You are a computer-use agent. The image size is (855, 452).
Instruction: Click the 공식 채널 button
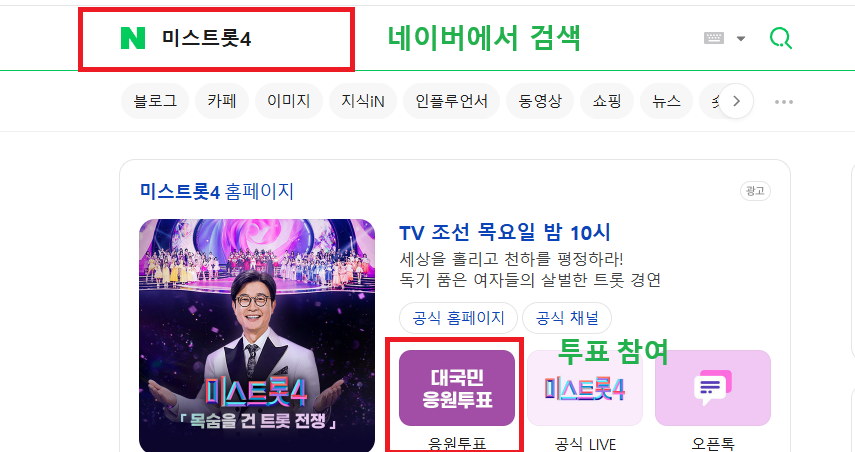(x=567, y=318)
